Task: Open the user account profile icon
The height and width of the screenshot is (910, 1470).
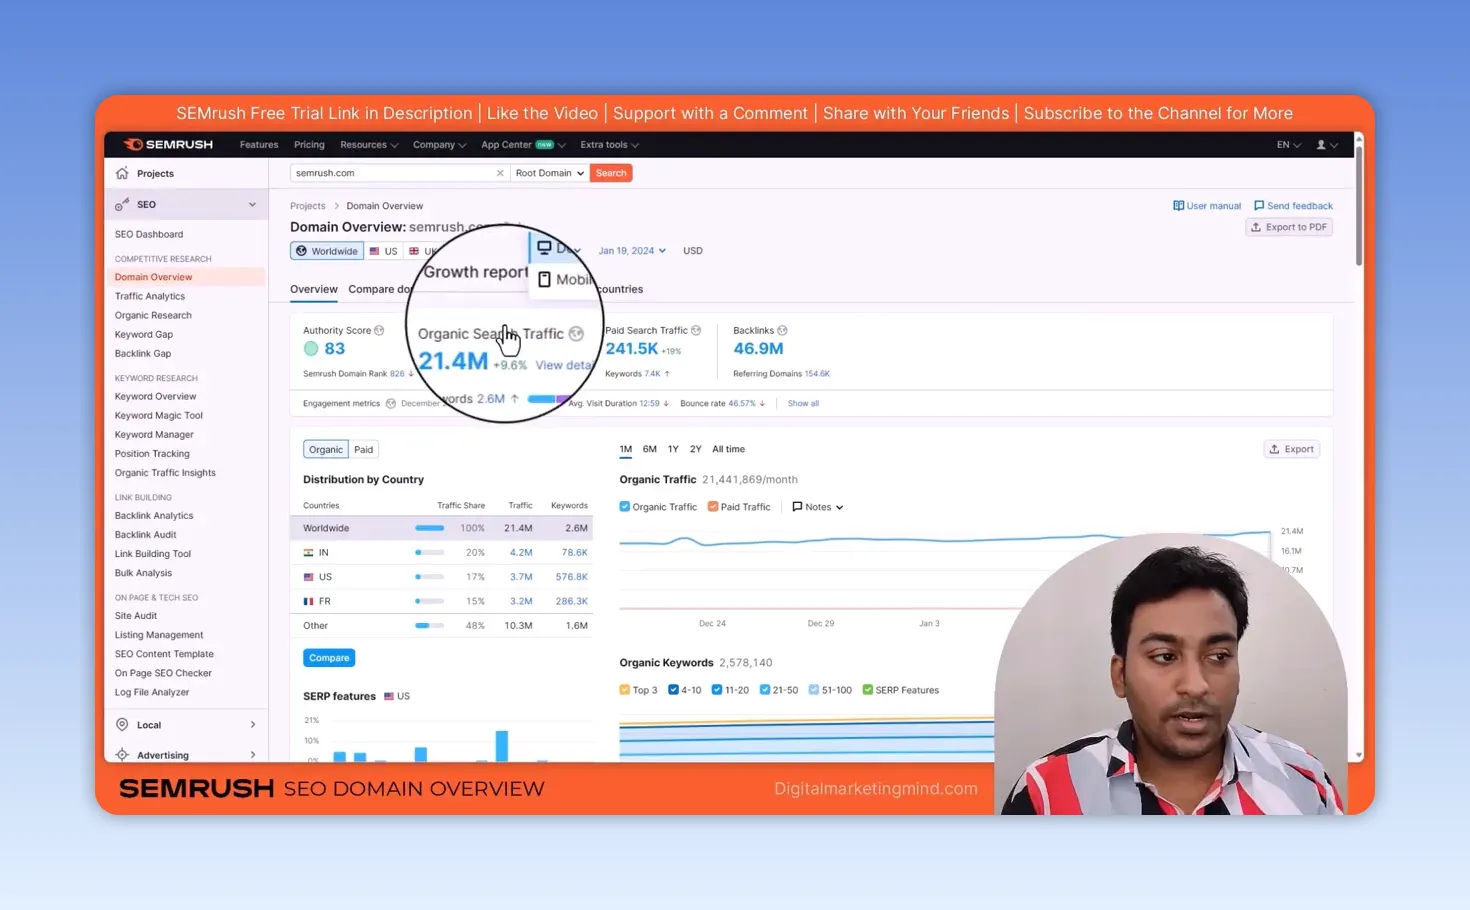Action: click(x=1321, y=145)
